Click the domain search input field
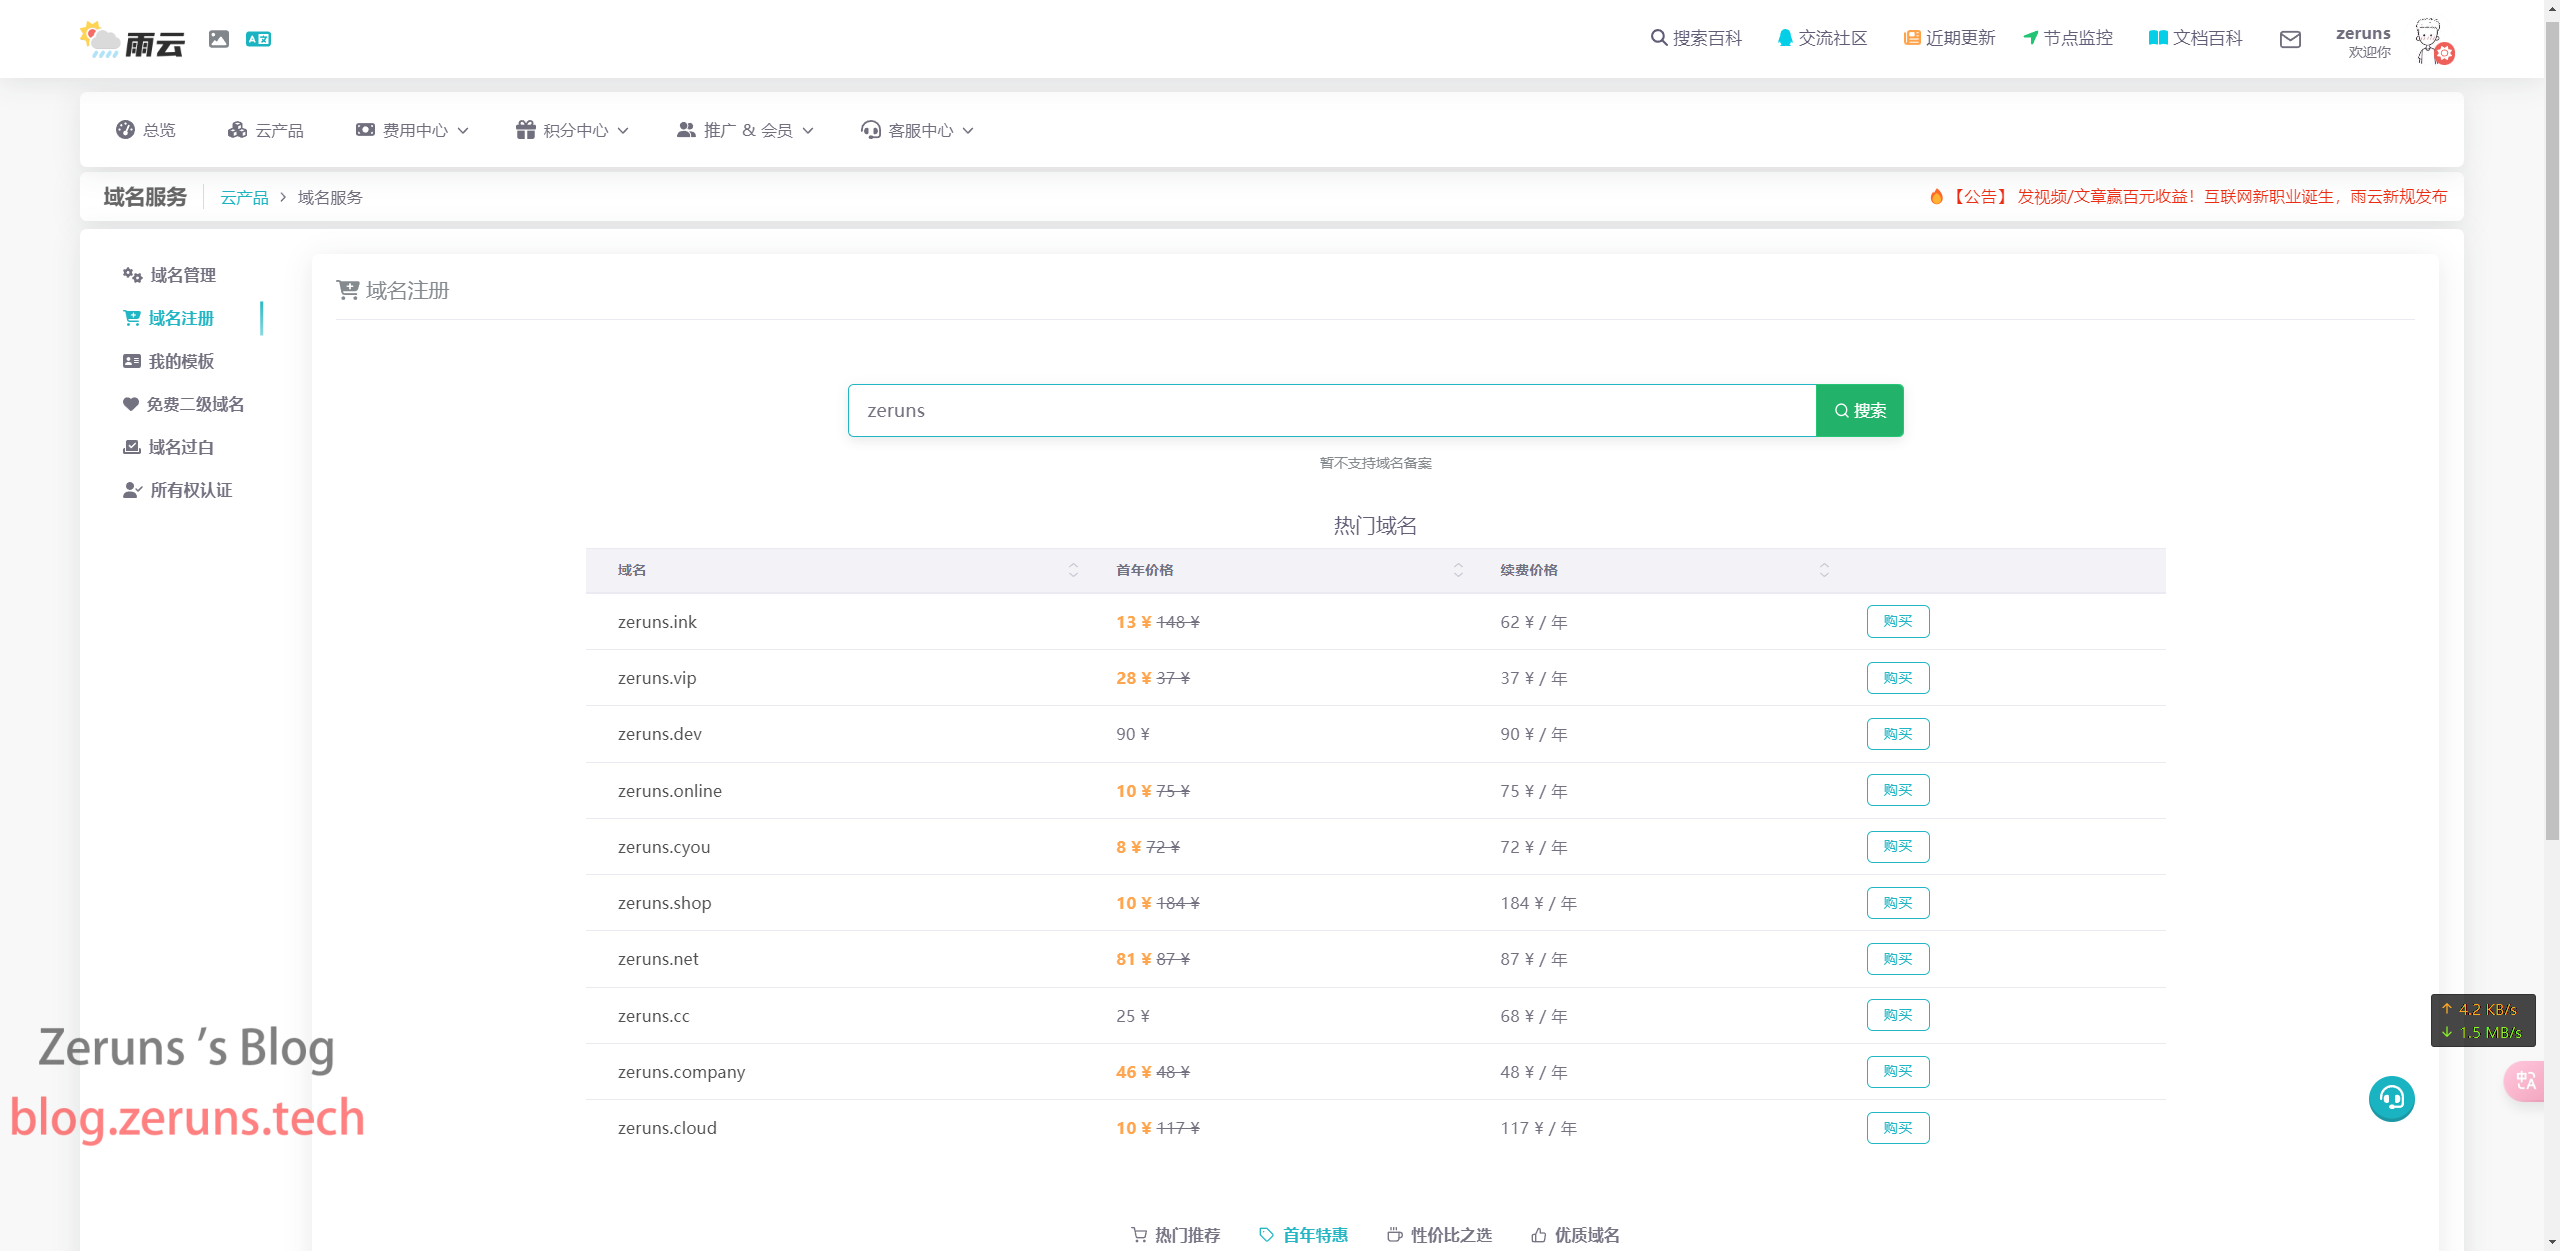The image size is (2560, 1251). click(1331, 410)
